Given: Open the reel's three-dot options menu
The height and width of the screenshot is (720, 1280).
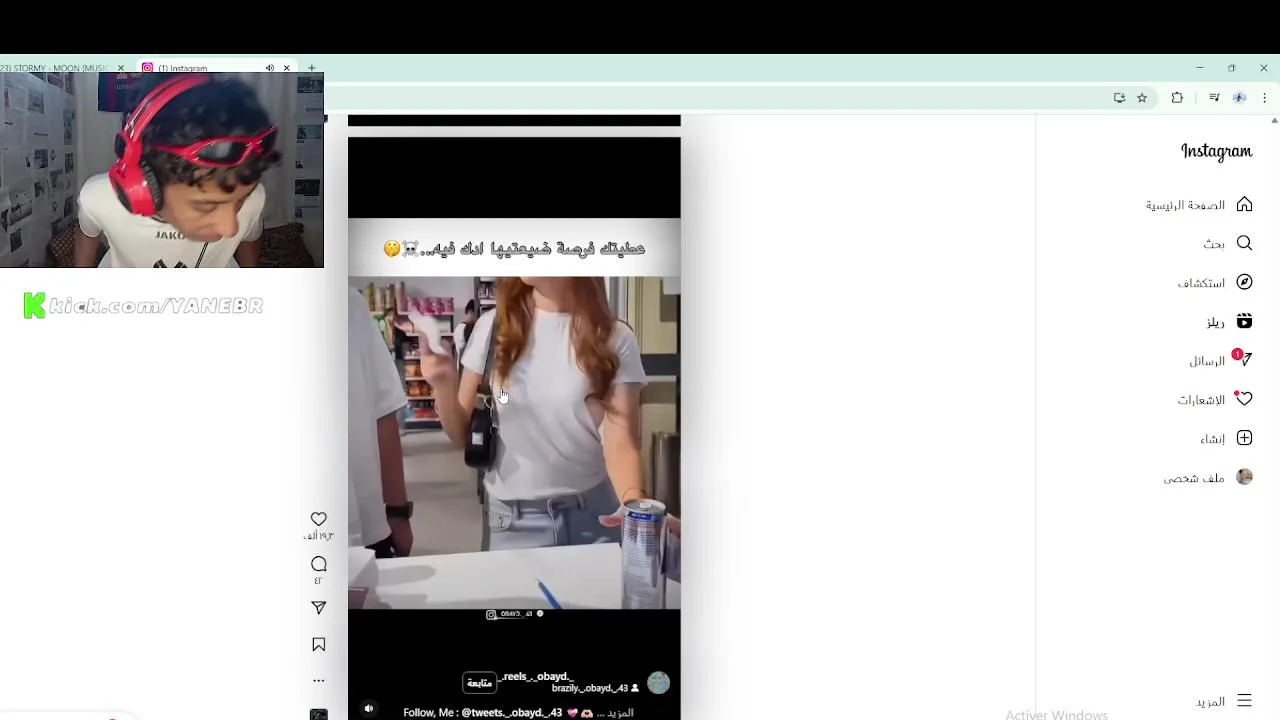Looking at the screenshot, I should 318,680.
